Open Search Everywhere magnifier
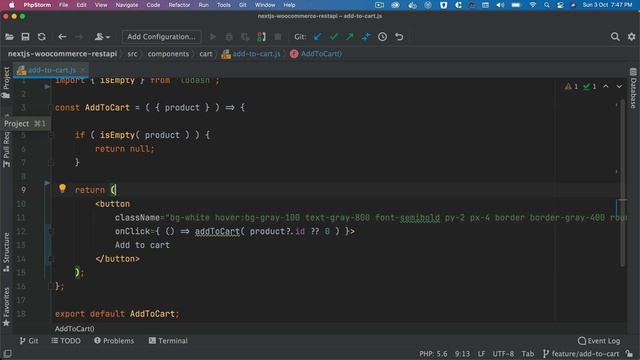The image size is (640, 360). [615, 37]
